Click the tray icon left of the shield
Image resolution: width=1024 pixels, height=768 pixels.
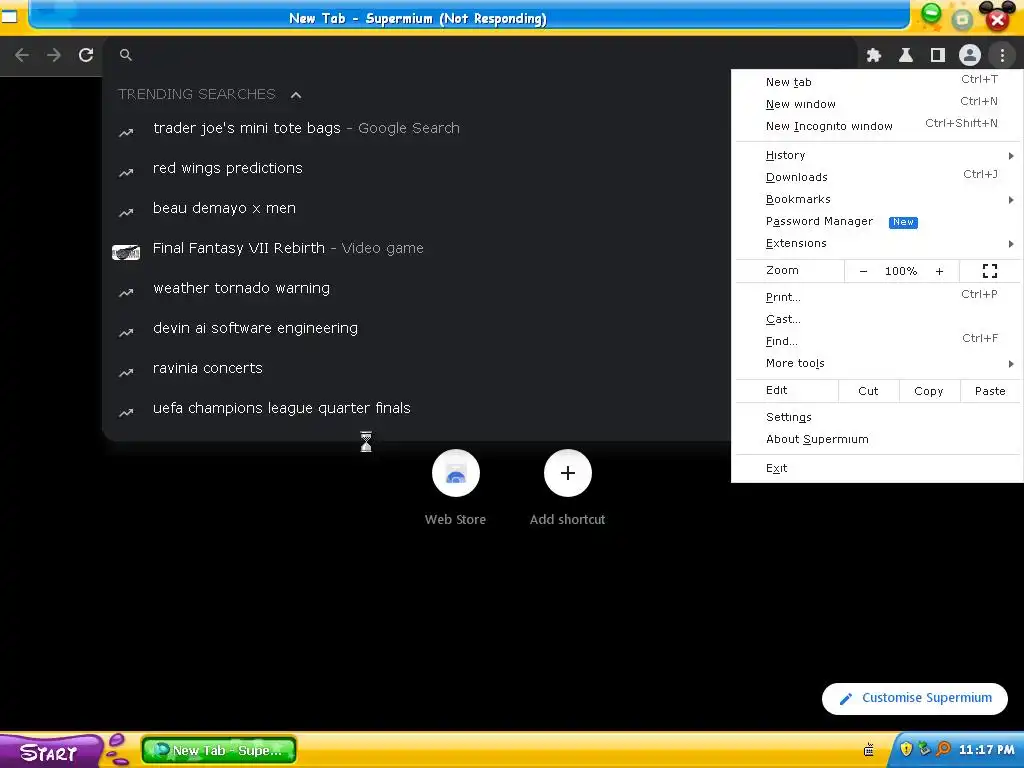click(869, 750)
